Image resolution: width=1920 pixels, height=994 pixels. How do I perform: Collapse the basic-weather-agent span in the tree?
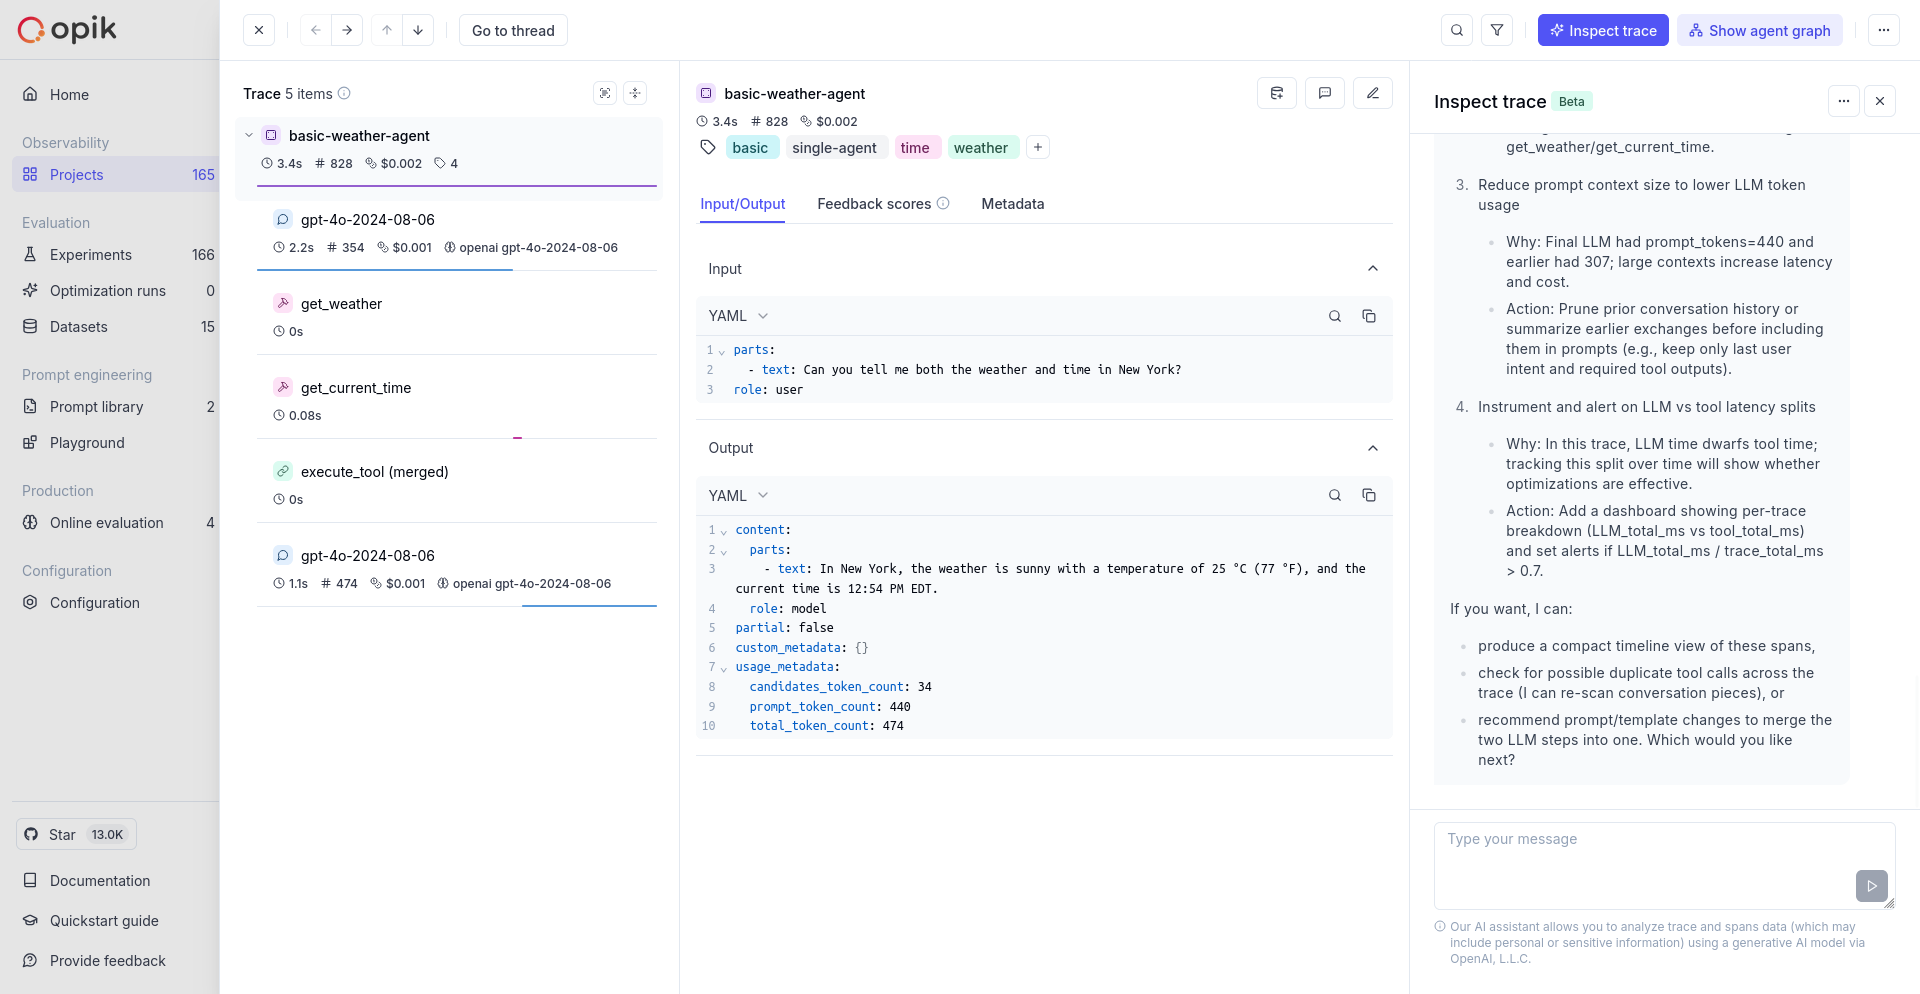tap(249, 135)
